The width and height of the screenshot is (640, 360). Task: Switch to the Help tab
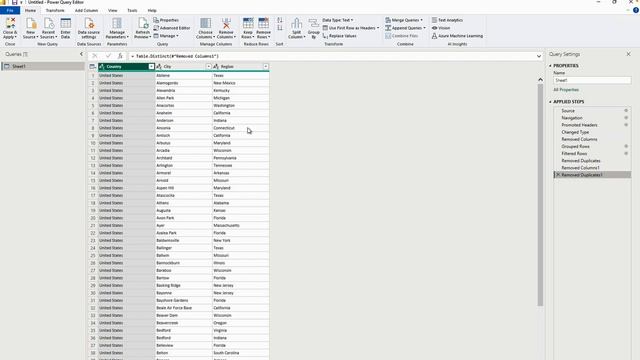pyautogui.click(x=152, y=11)
